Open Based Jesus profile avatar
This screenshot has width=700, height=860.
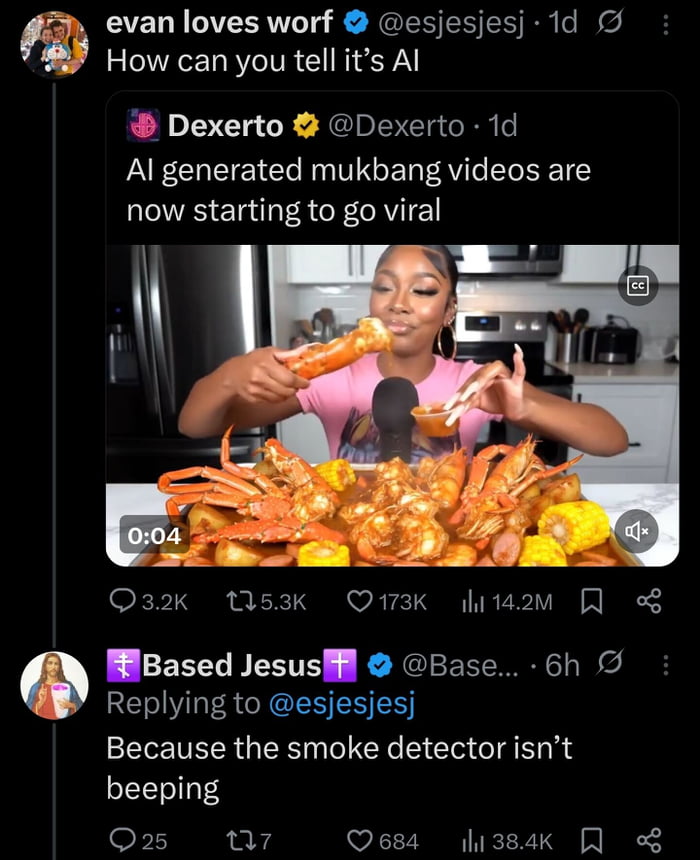54,685
